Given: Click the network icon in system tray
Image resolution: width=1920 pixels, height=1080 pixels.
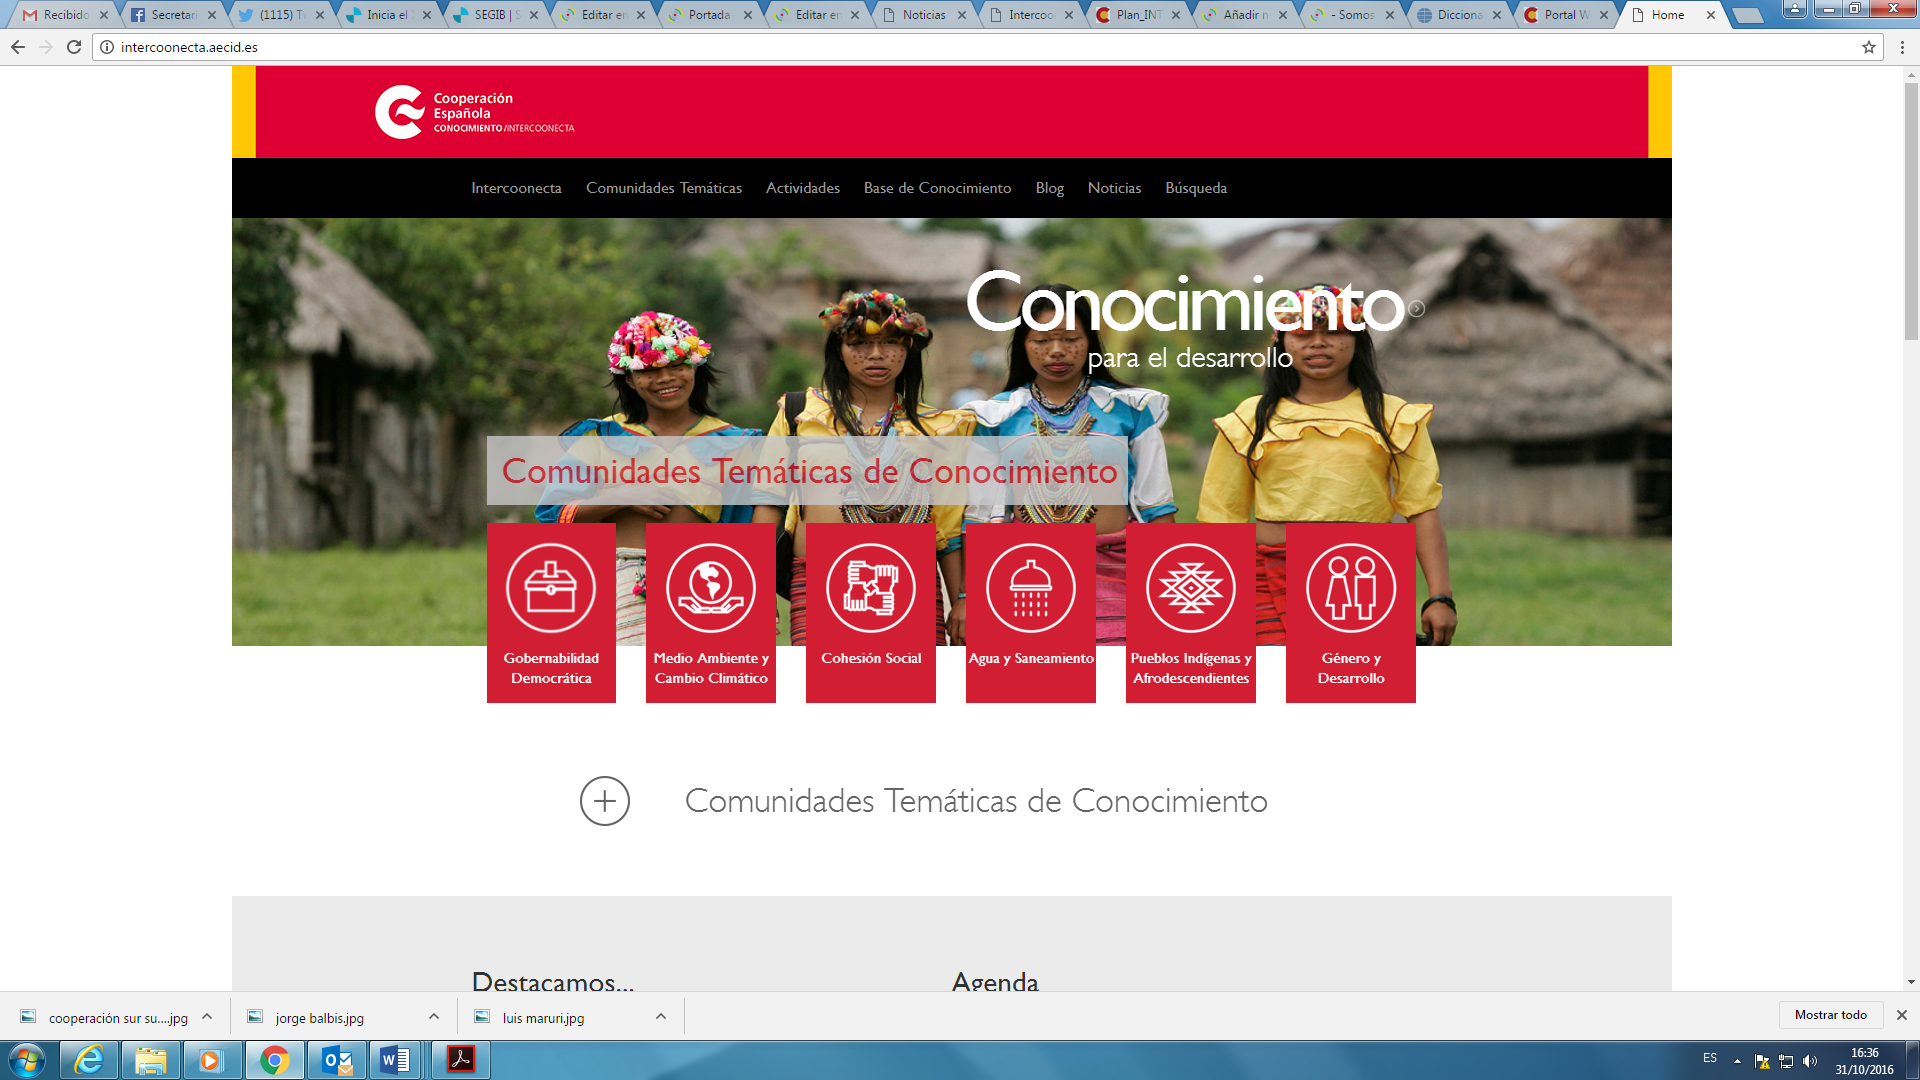Looking at the screenshot, I should pos(1786,1061).
